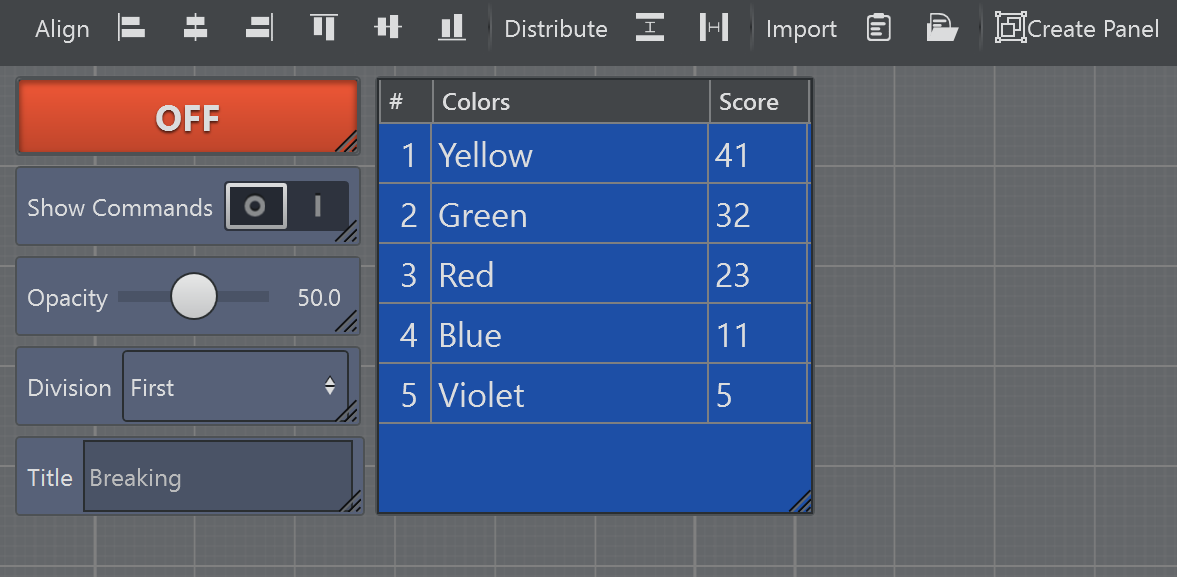
Task: Distribute widgets vertically
Action: (650, 28)
